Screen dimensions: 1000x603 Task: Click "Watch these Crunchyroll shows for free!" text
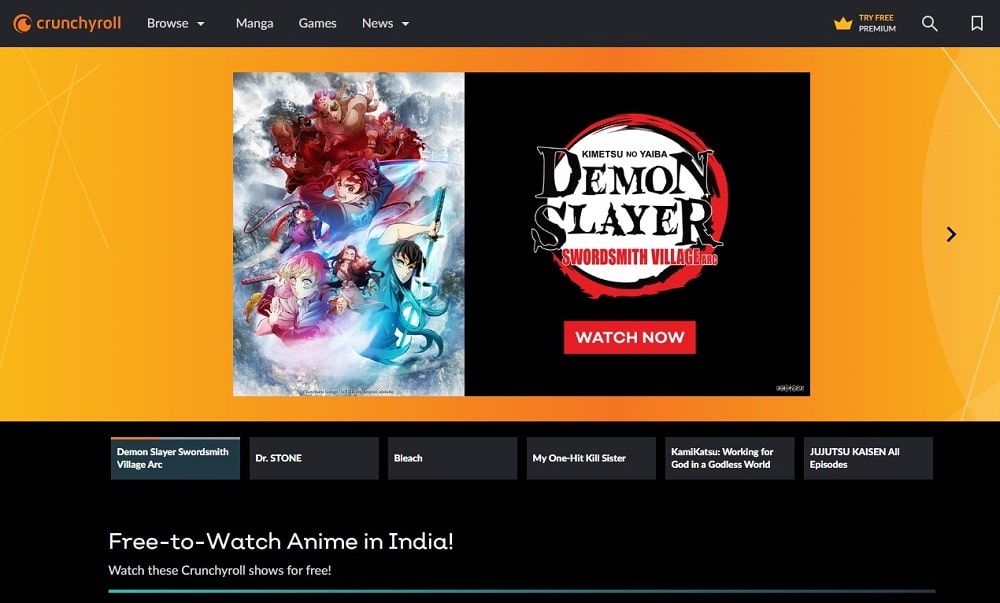tap(220, 570)
